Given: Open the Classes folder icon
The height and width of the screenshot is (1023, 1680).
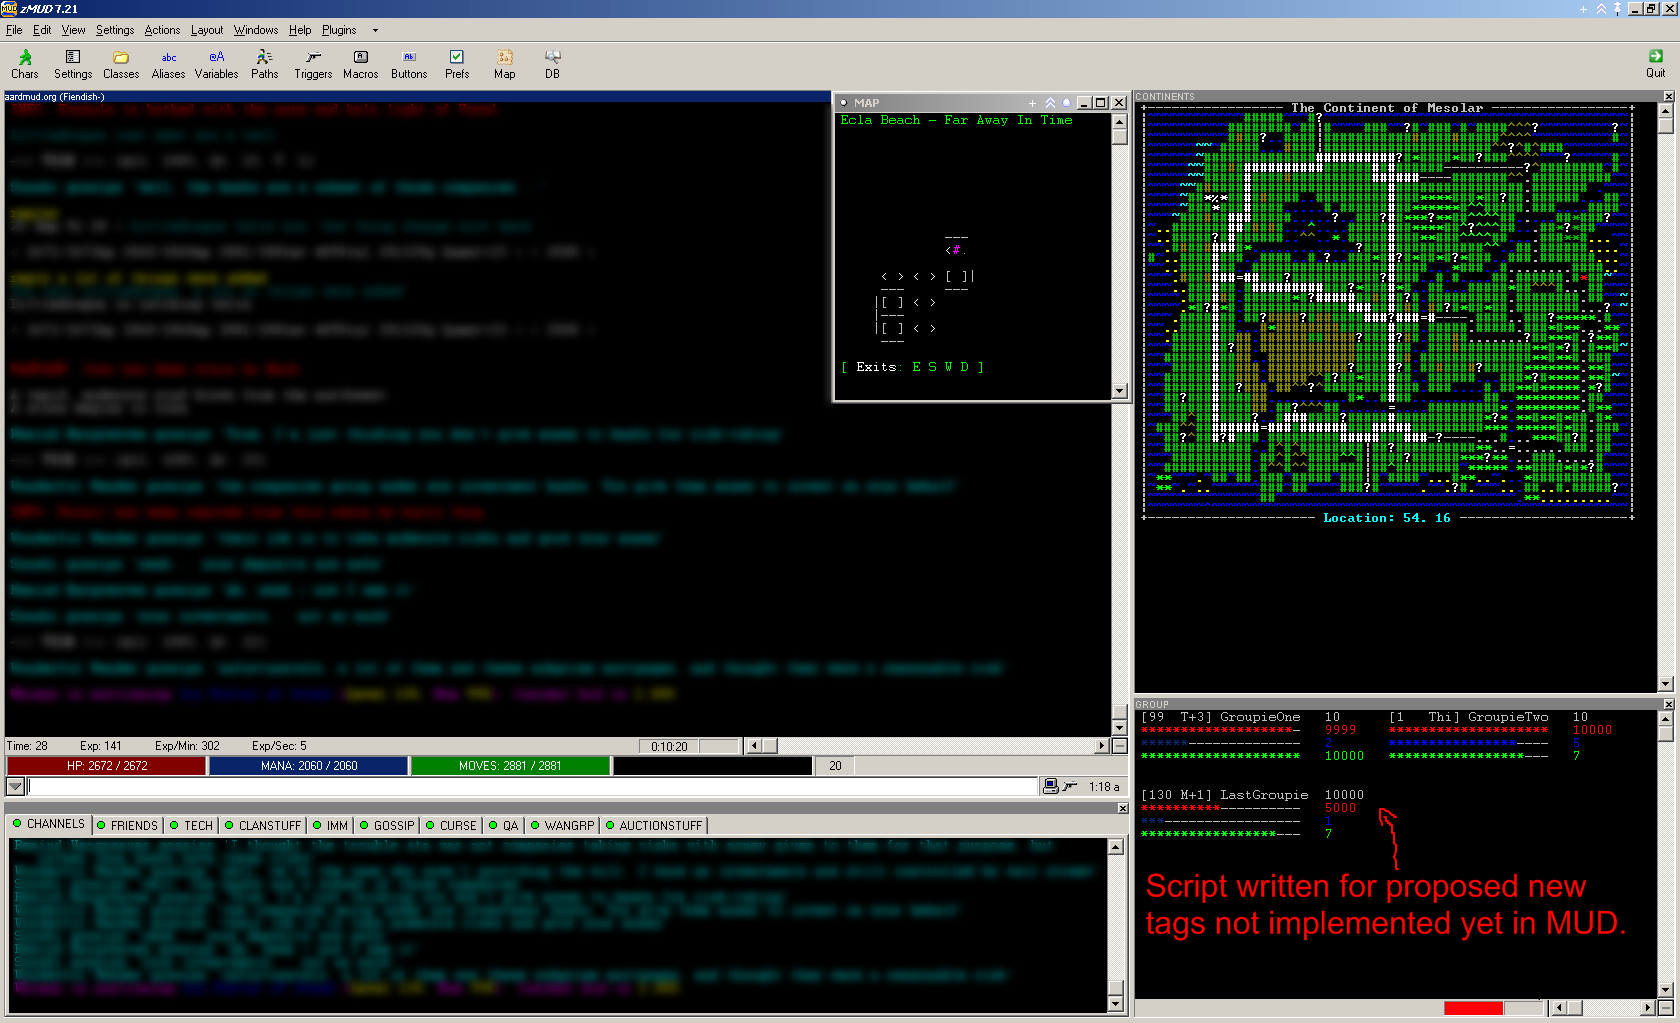Looking at the screenshot, I should pos(121,64).
